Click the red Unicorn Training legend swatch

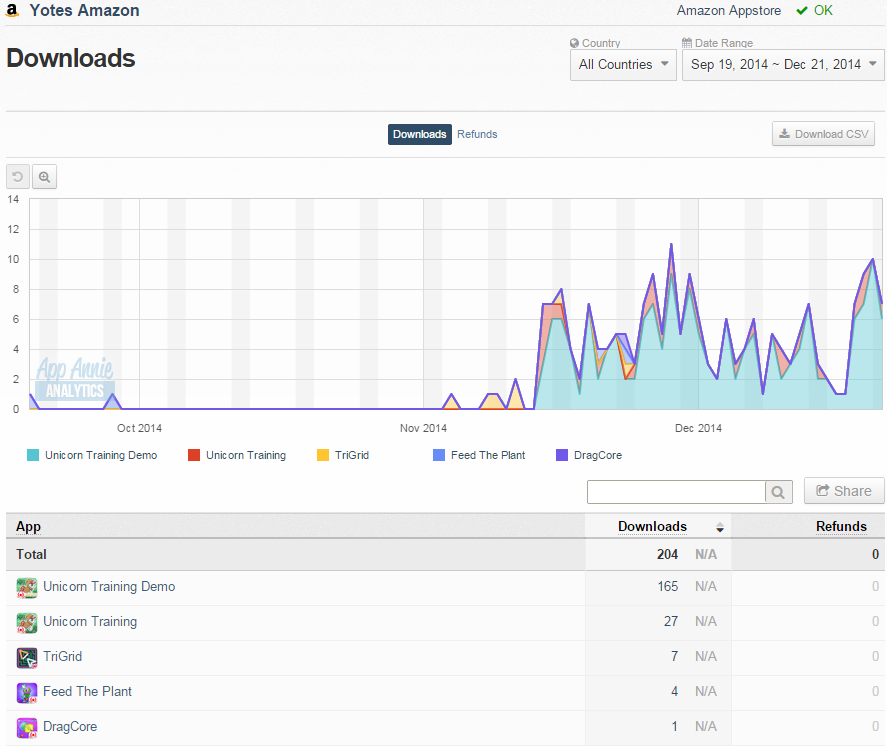(193, 455)
